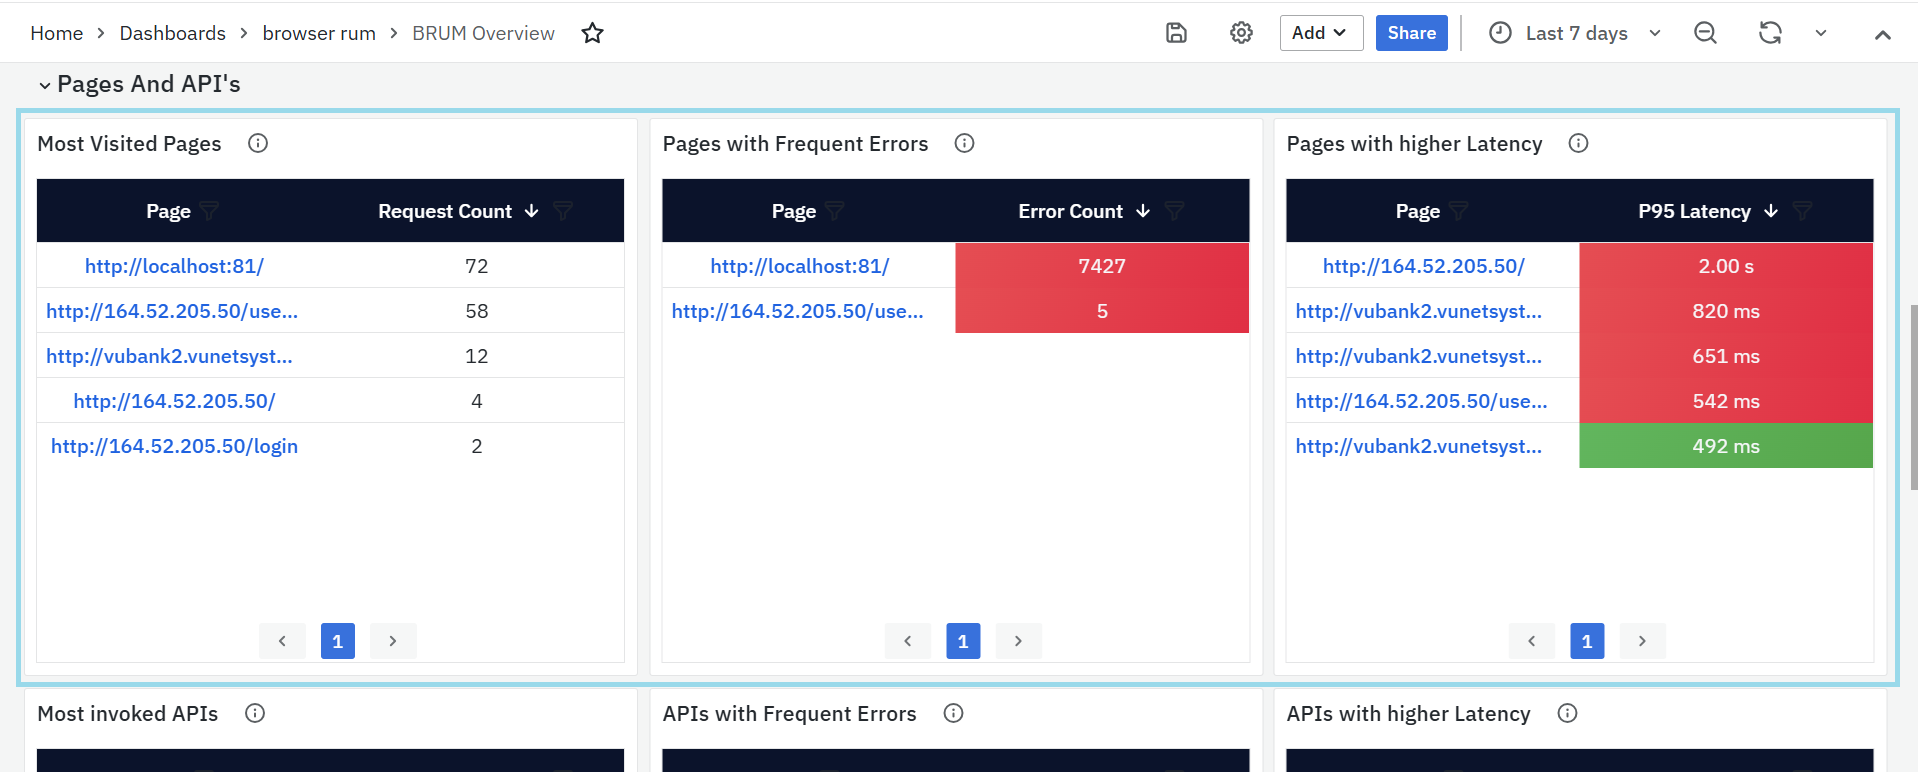Image resolution: width=1918 pixels, height=772 pixels.
Task: Go to next page in Most Visited Pages
Action: [393, 641]
